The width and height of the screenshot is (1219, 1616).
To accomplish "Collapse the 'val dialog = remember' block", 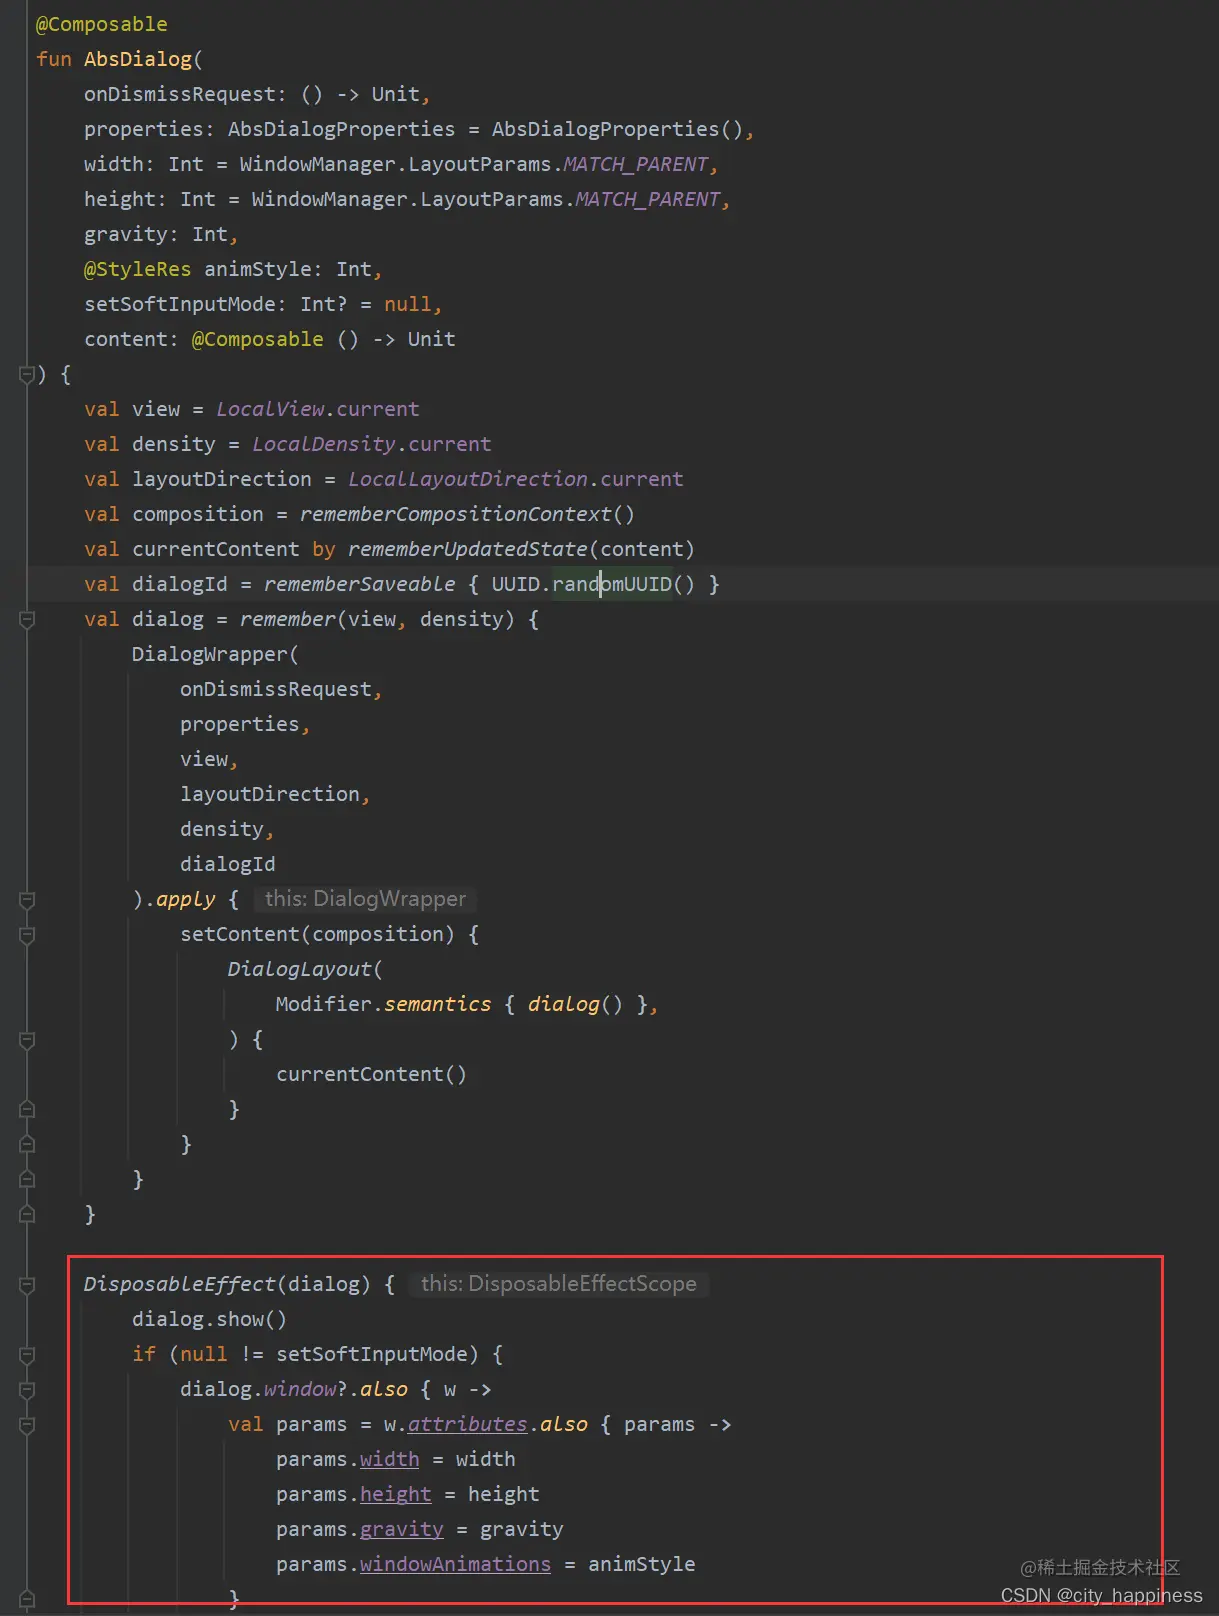I will (27, 619).
